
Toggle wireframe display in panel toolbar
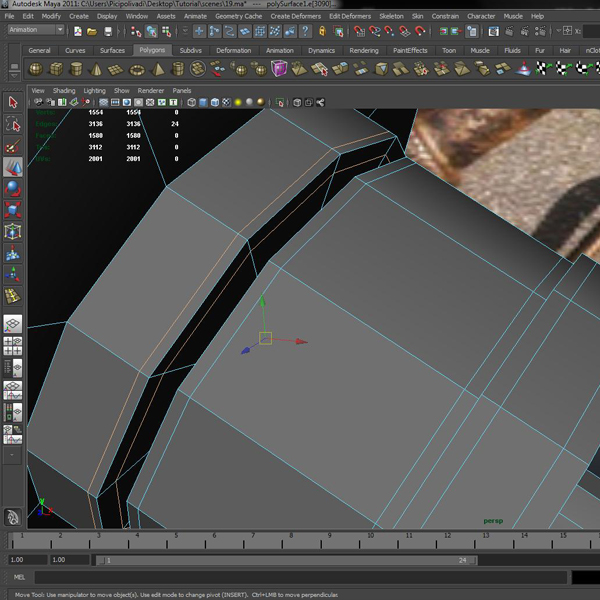coord(192,102)
